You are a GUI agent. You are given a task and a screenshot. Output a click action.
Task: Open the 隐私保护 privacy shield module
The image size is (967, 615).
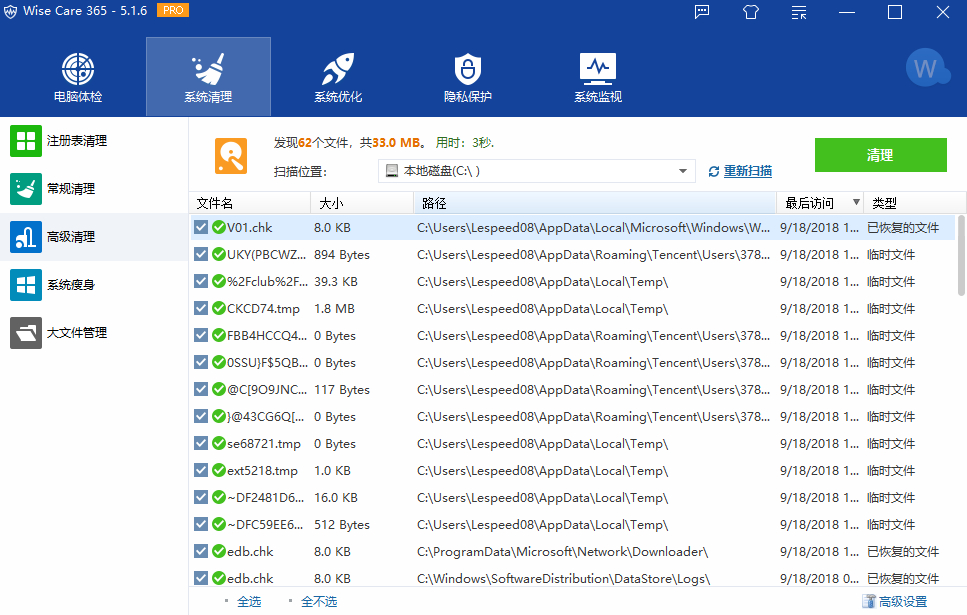click(467, 77)
